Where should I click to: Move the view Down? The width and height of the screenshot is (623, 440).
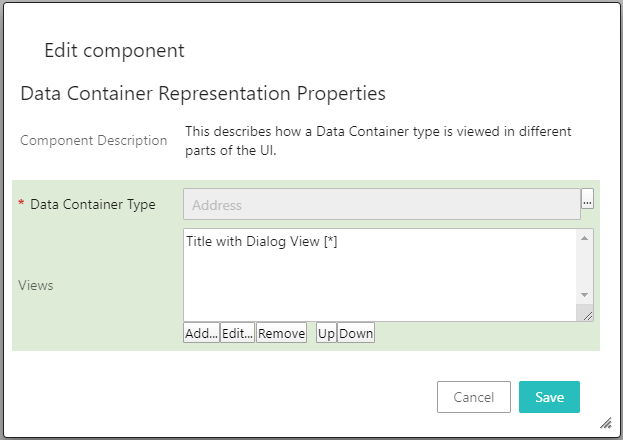pyautogui.click(x=356, y=333)
